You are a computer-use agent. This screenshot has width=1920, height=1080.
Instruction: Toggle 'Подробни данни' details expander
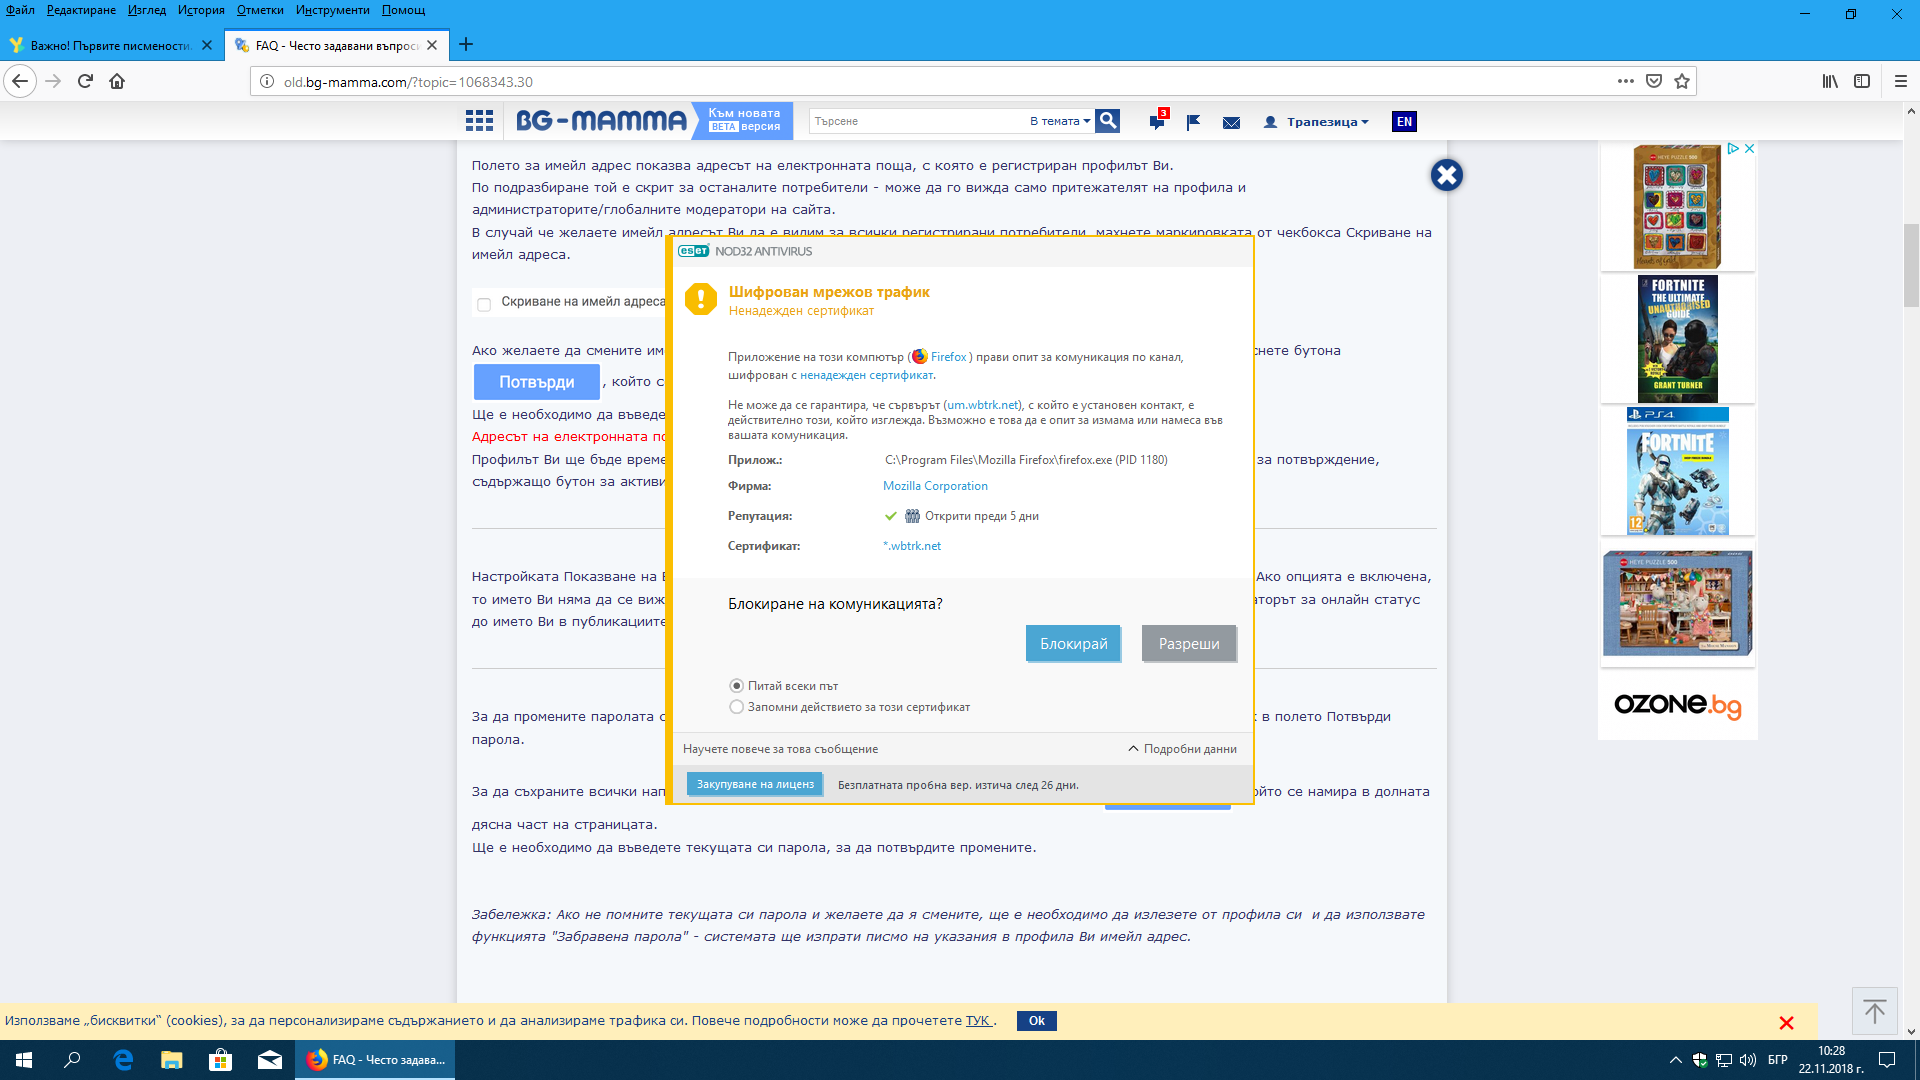[1182, 749]
